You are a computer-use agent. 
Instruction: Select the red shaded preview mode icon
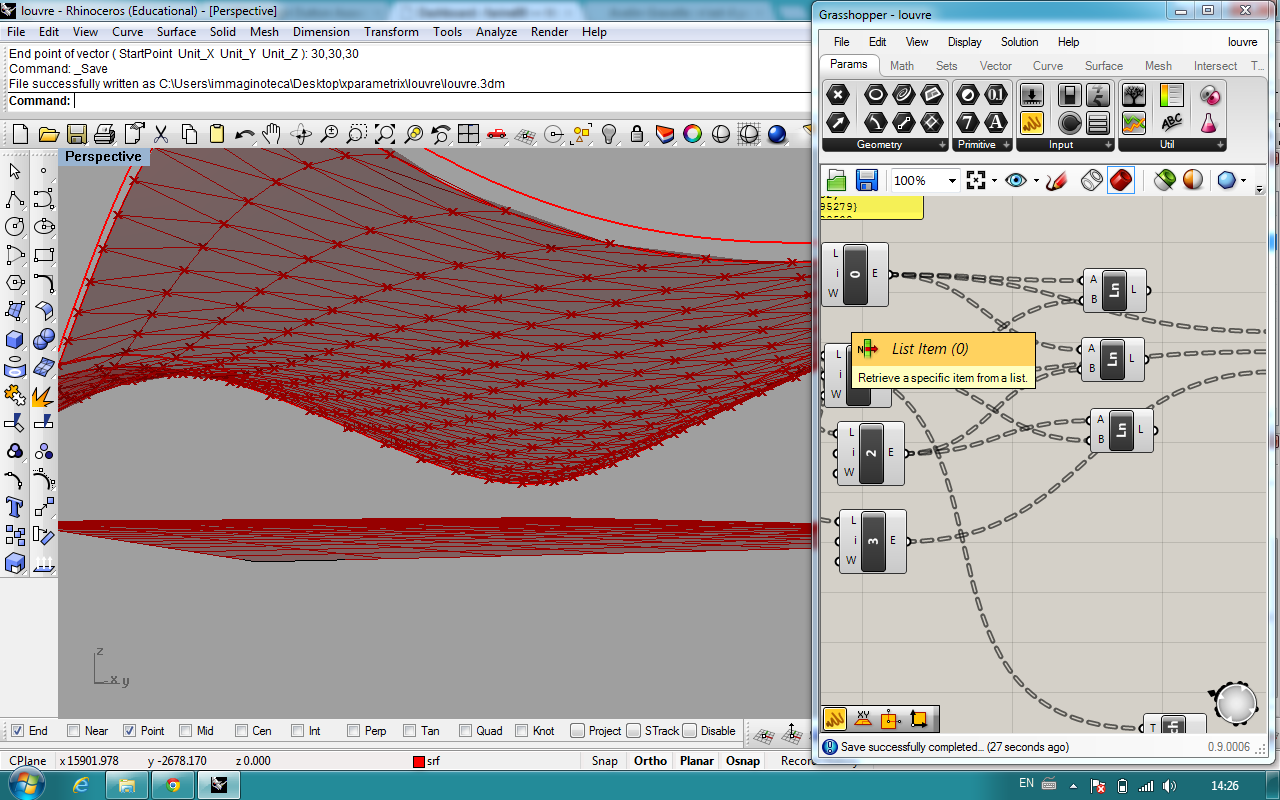pos(1121,180)
